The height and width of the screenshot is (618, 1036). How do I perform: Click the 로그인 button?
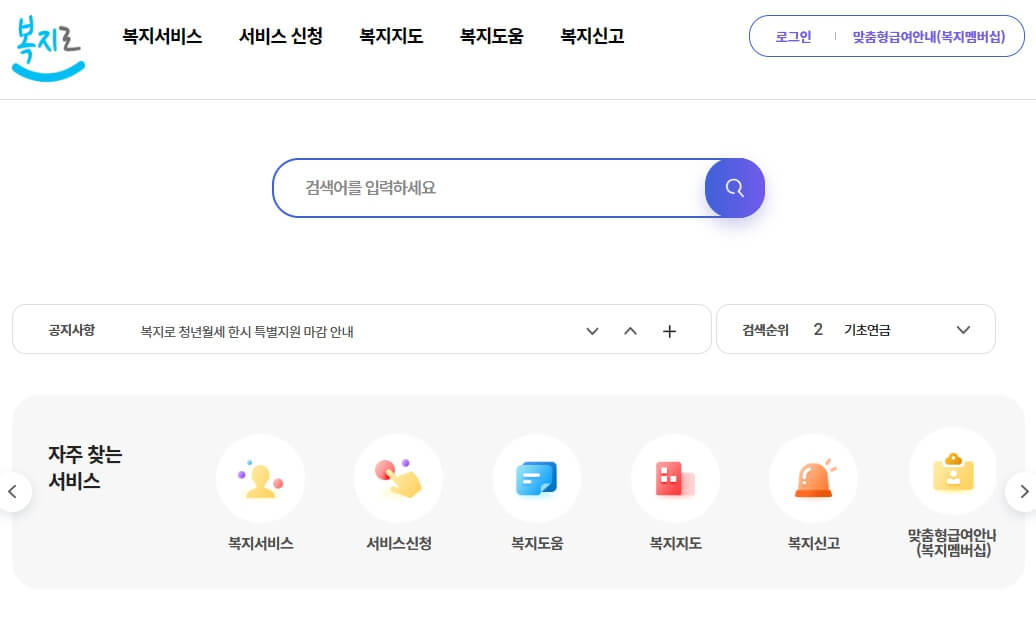tap(791, 36)
